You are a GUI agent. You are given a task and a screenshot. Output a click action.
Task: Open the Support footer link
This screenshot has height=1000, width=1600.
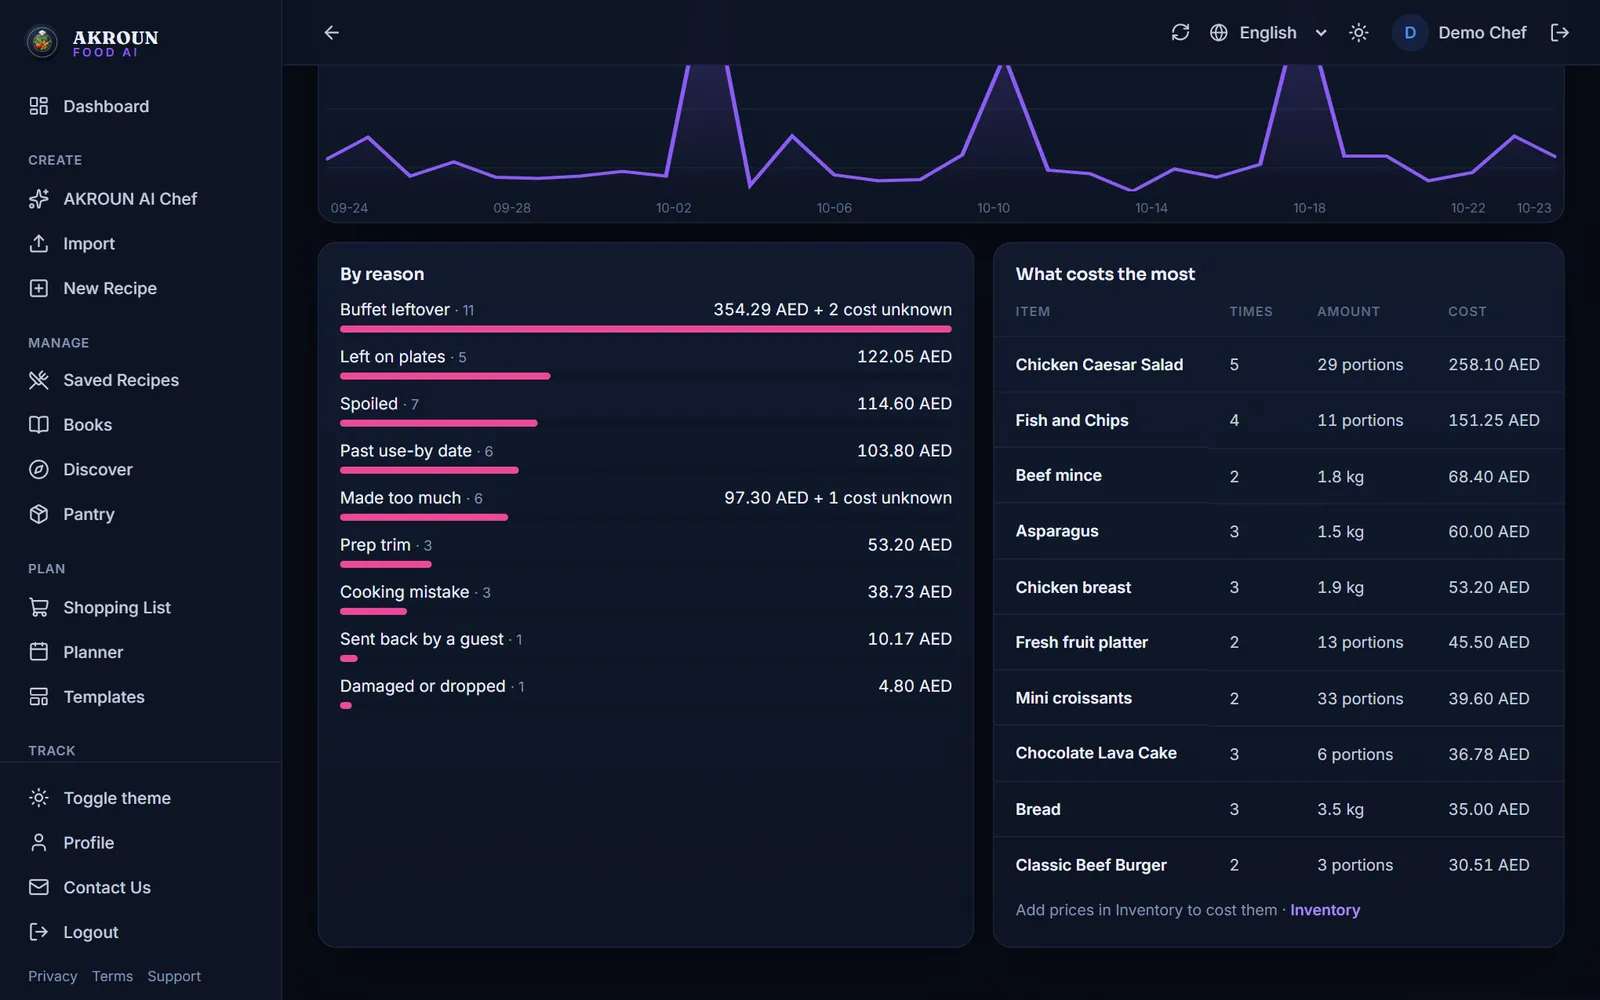pos(174,976)
